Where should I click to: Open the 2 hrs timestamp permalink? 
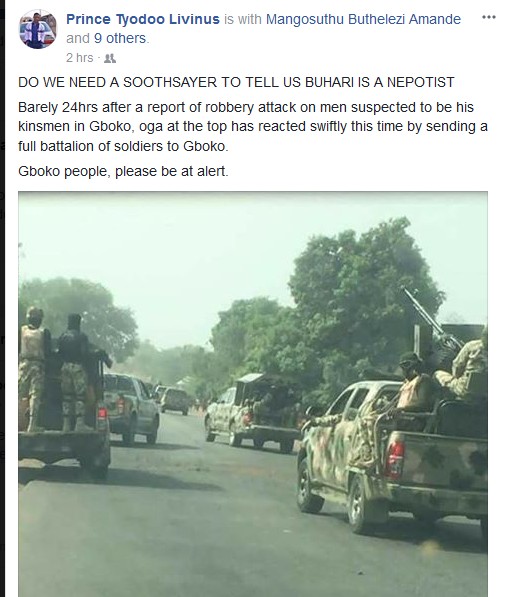[x=79, y=58]
